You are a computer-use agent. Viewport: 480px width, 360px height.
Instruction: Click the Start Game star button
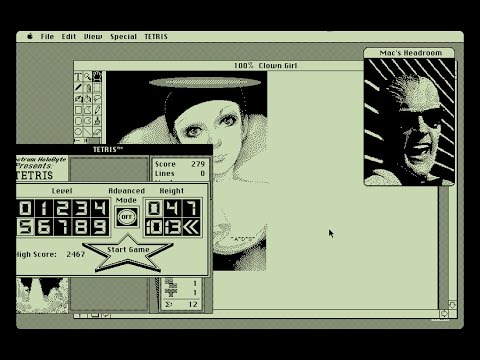(x=128, y=253)
